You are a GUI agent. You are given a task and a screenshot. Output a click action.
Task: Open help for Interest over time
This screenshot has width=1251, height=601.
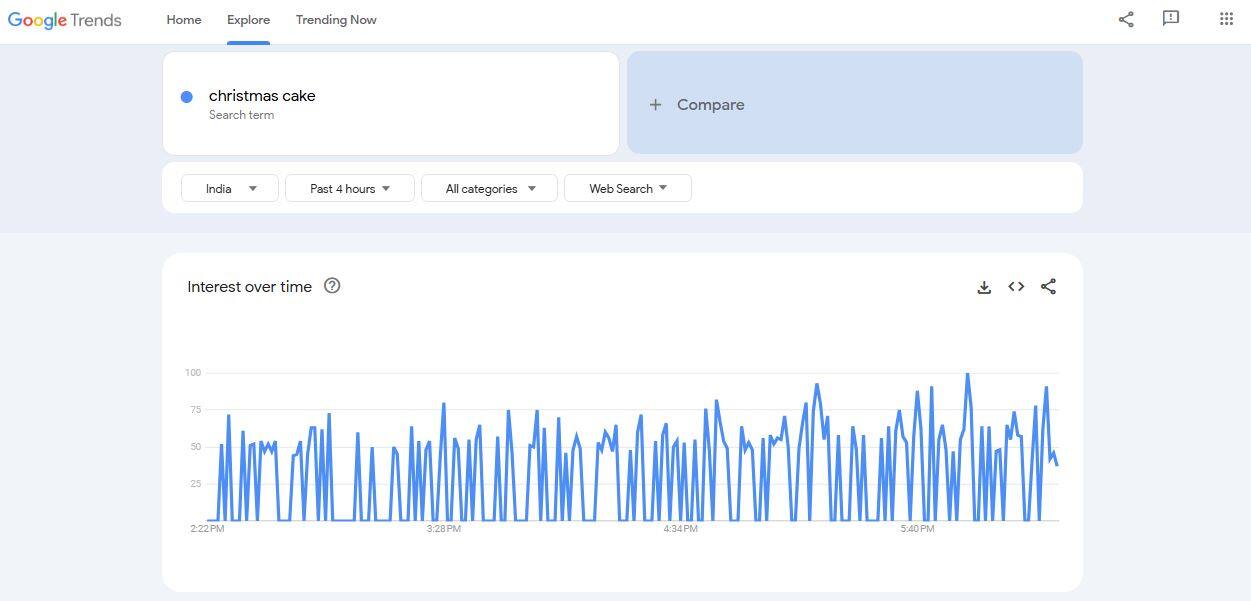point(333,286)
